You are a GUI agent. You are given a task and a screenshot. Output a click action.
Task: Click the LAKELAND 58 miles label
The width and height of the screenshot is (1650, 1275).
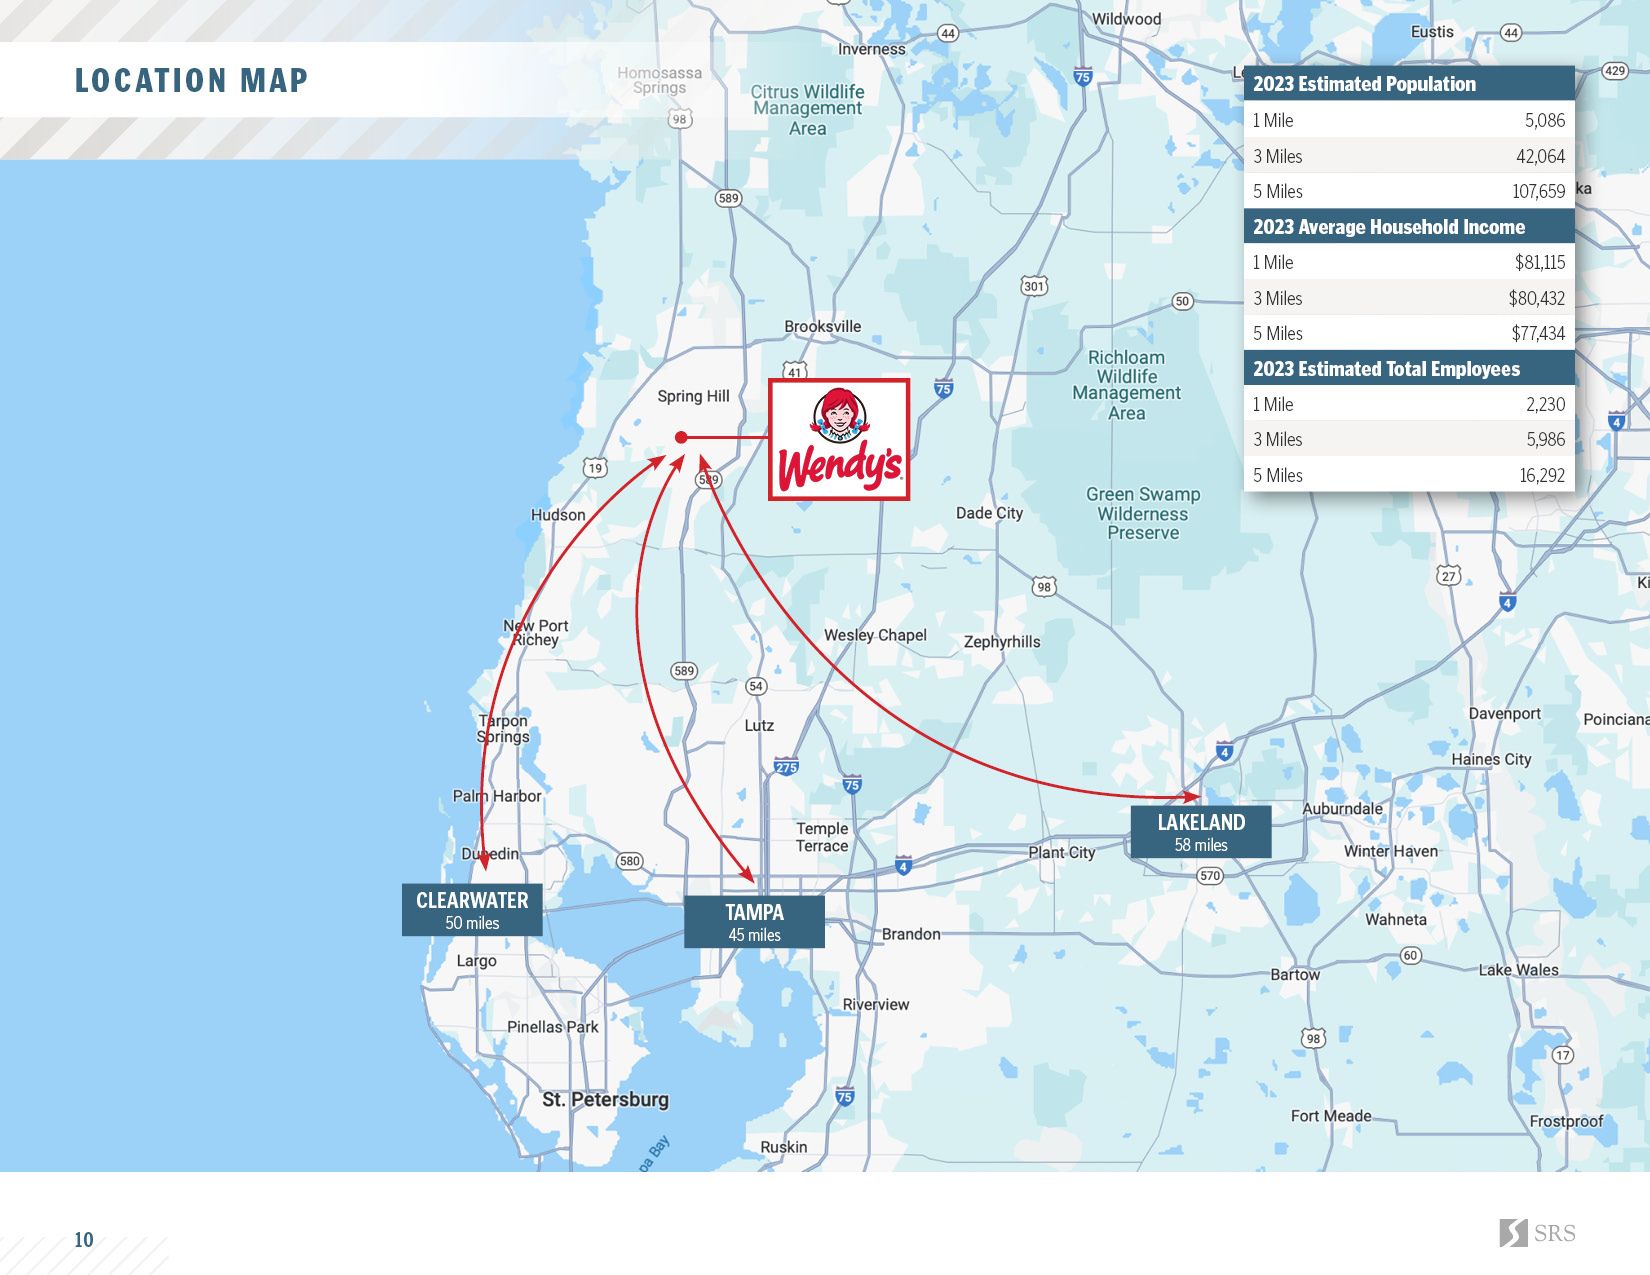[1201, 832]
